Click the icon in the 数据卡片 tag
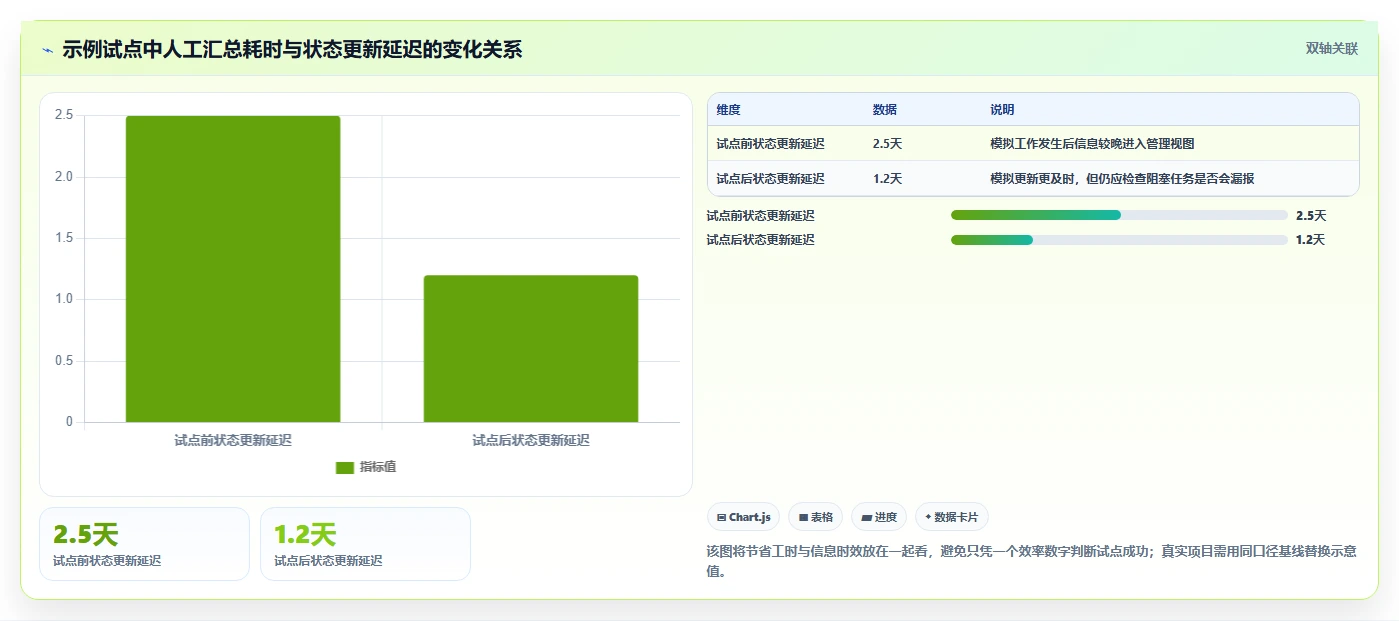This screenshot has height=621, width=1399. (928, 517)
